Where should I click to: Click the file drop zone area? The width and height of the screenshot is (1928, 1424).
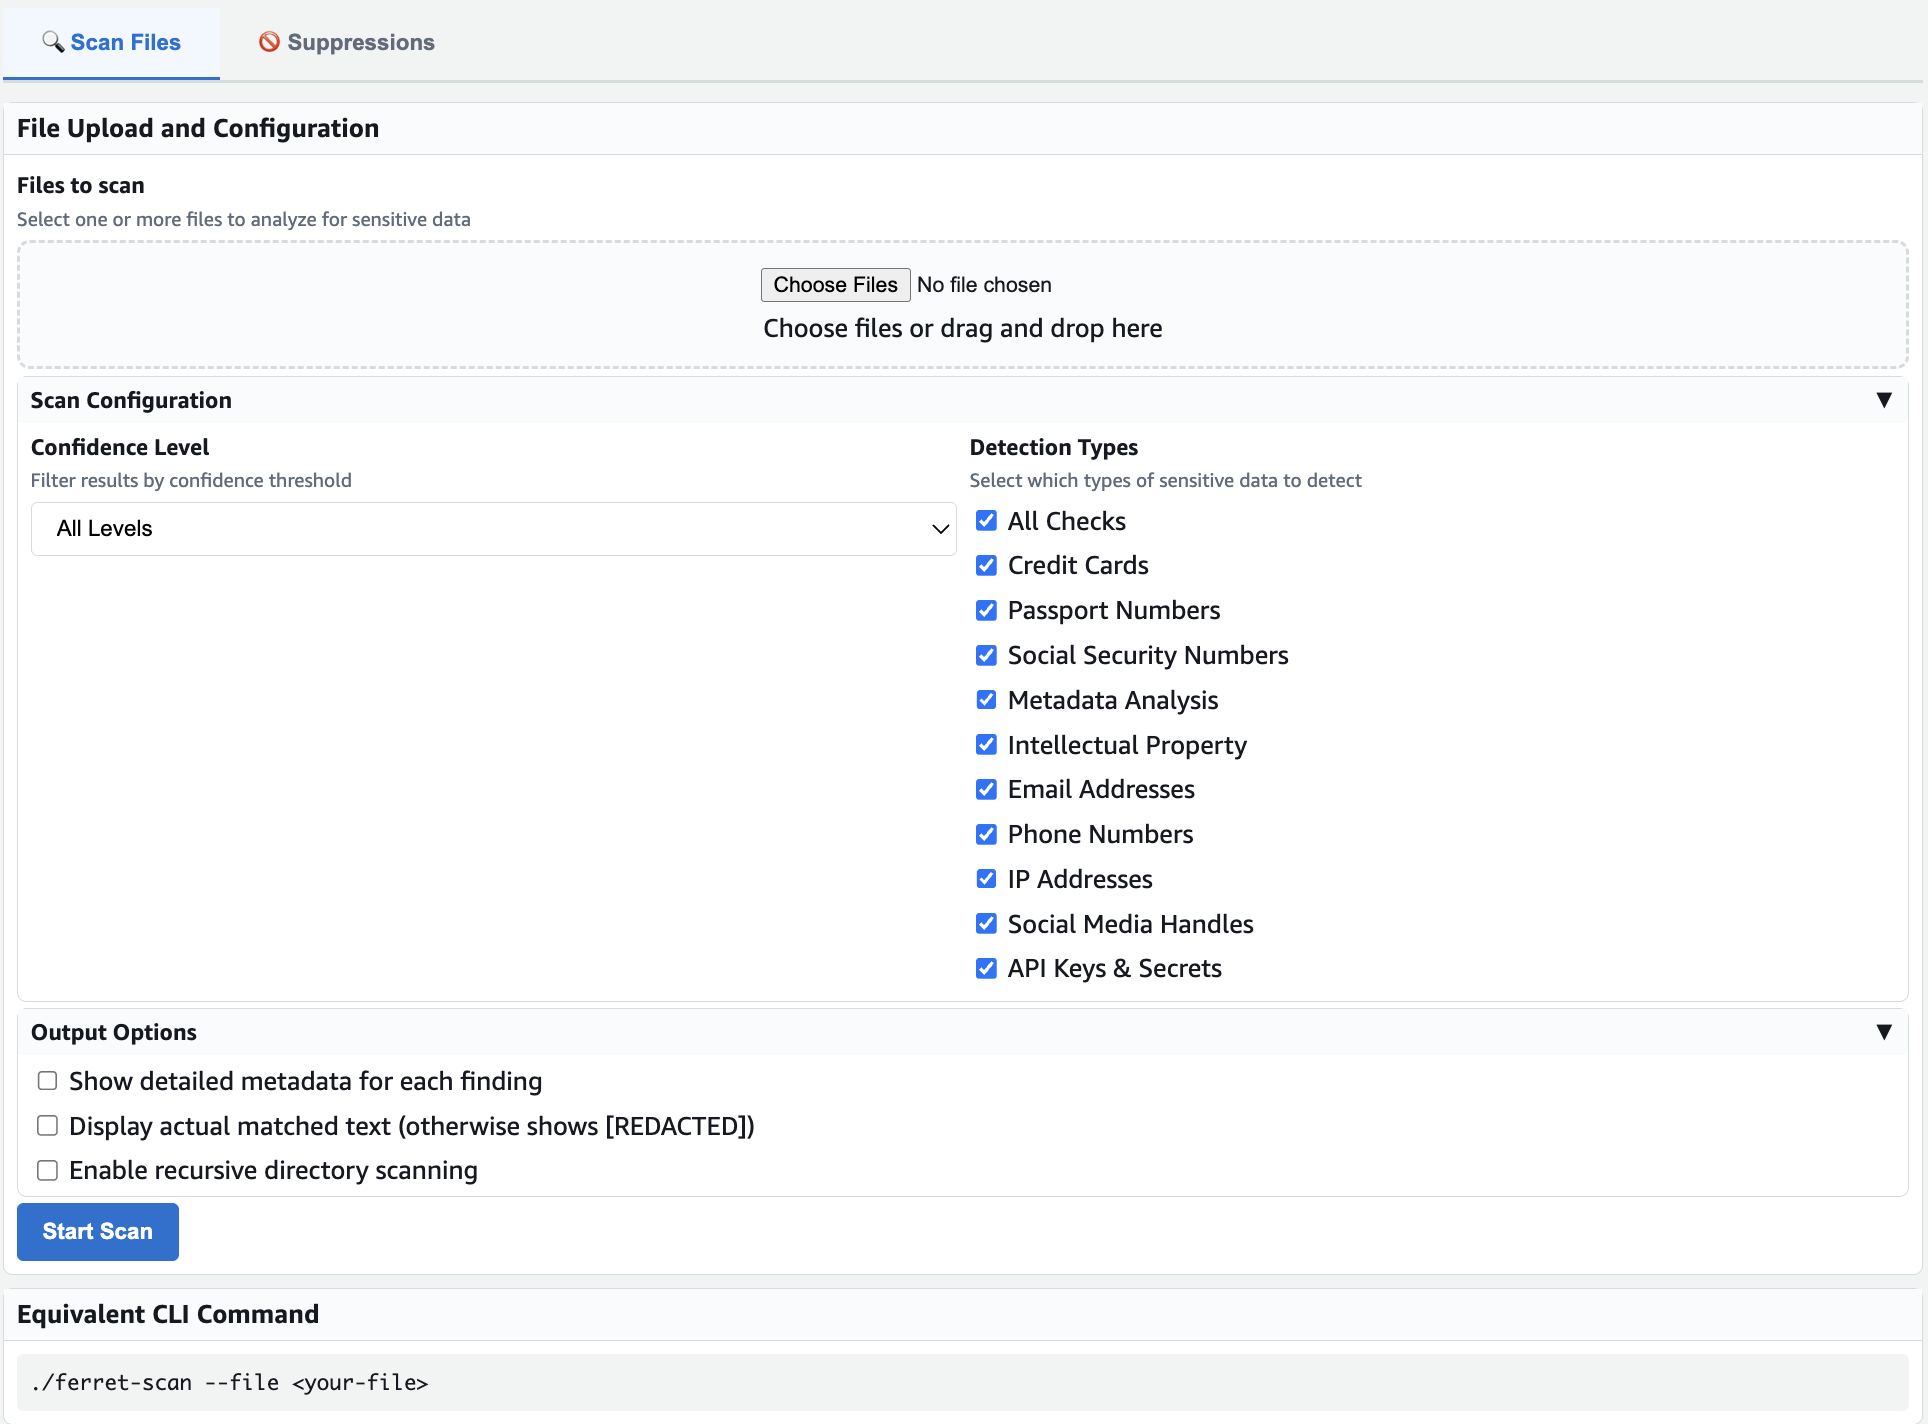coord(963,305)
